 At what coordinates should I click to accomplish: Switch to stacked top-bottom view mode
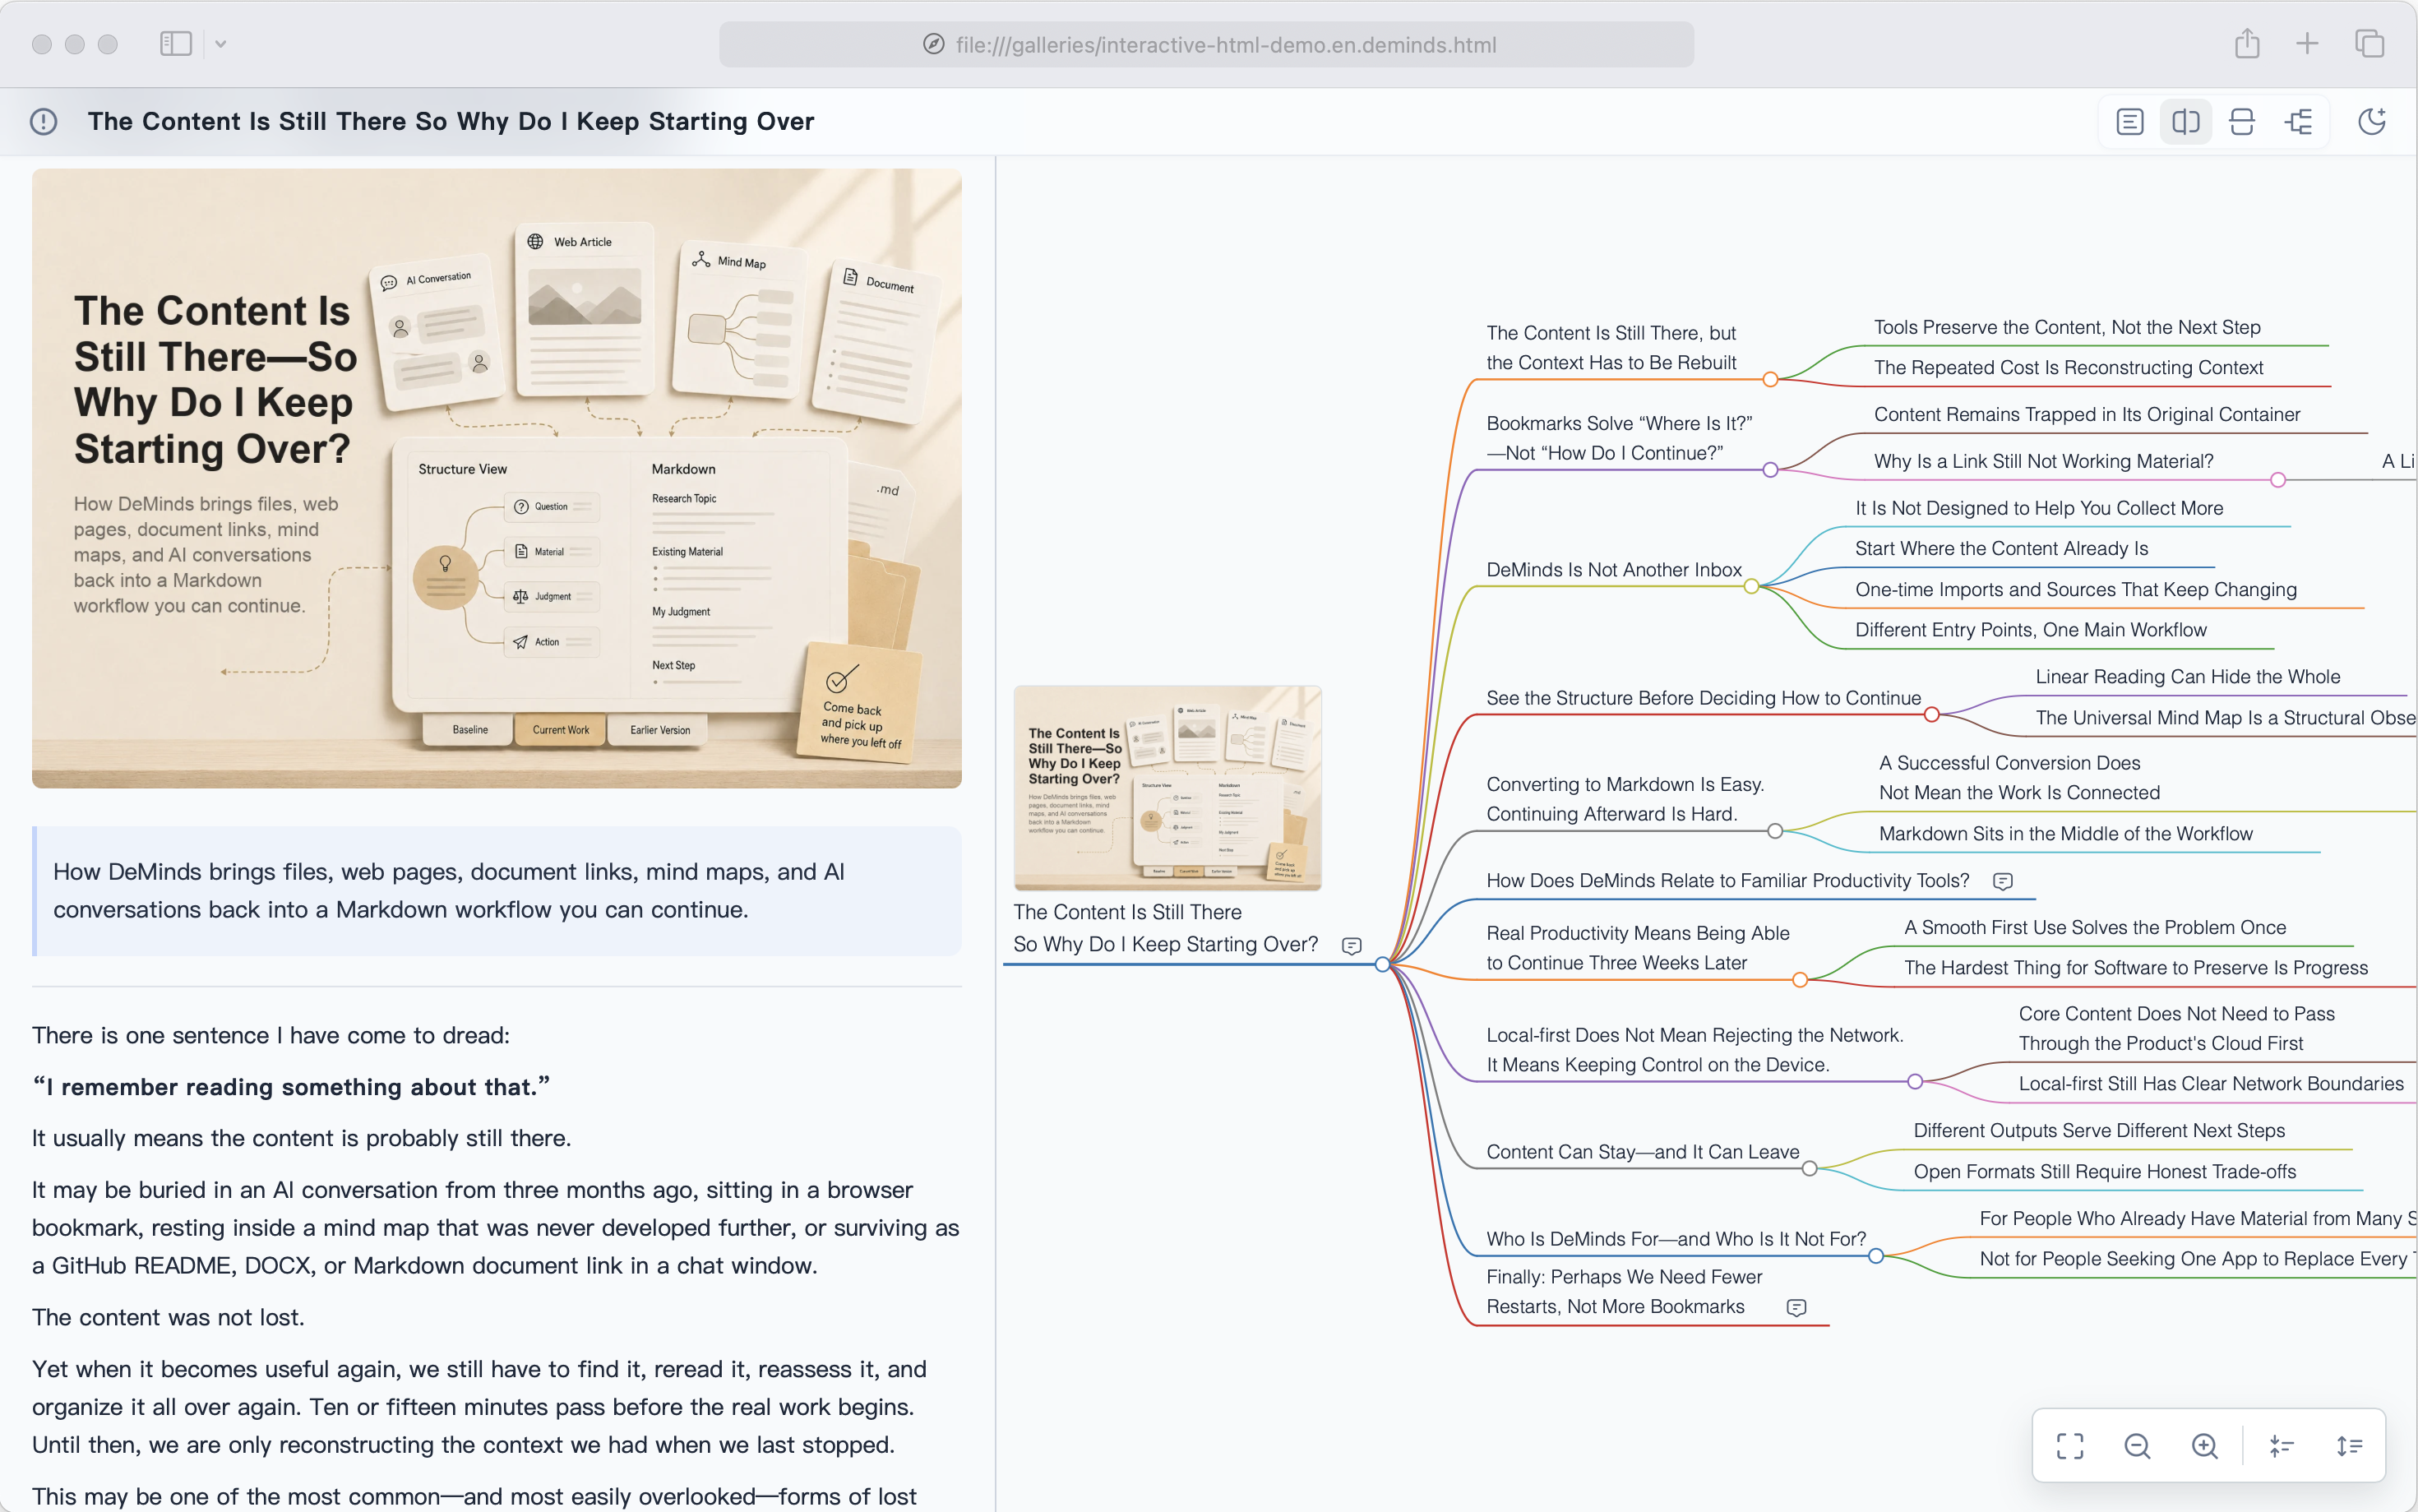2242,122
